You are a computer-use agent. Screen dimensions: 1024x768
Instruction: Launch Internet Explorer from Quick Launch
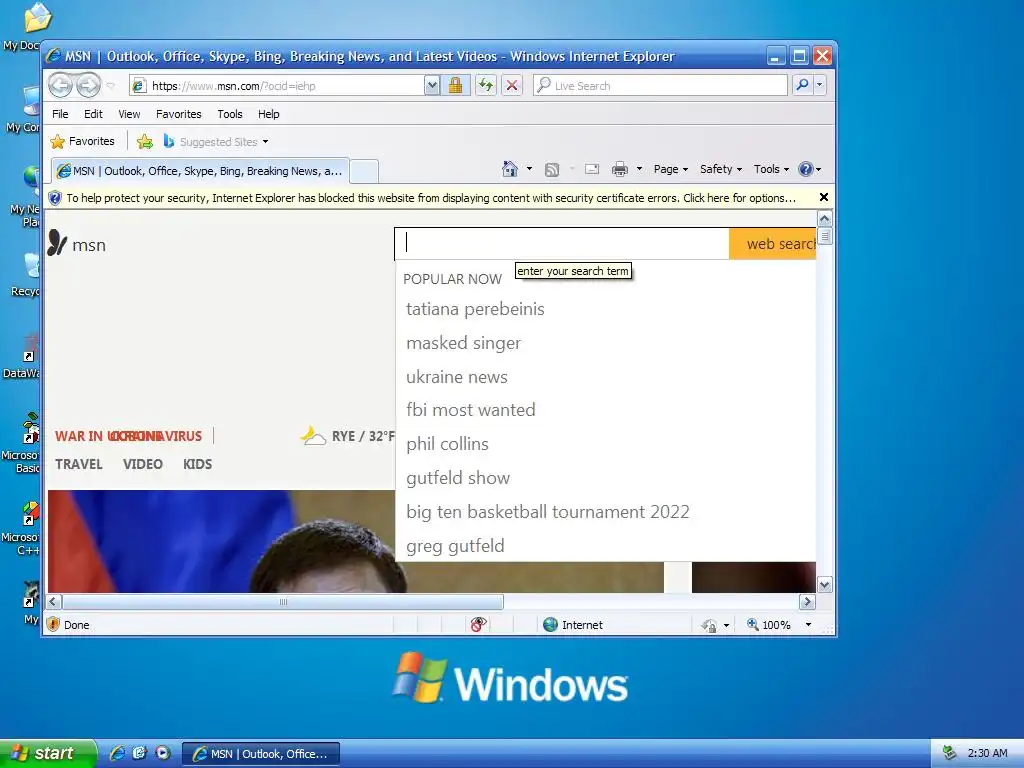117,753
